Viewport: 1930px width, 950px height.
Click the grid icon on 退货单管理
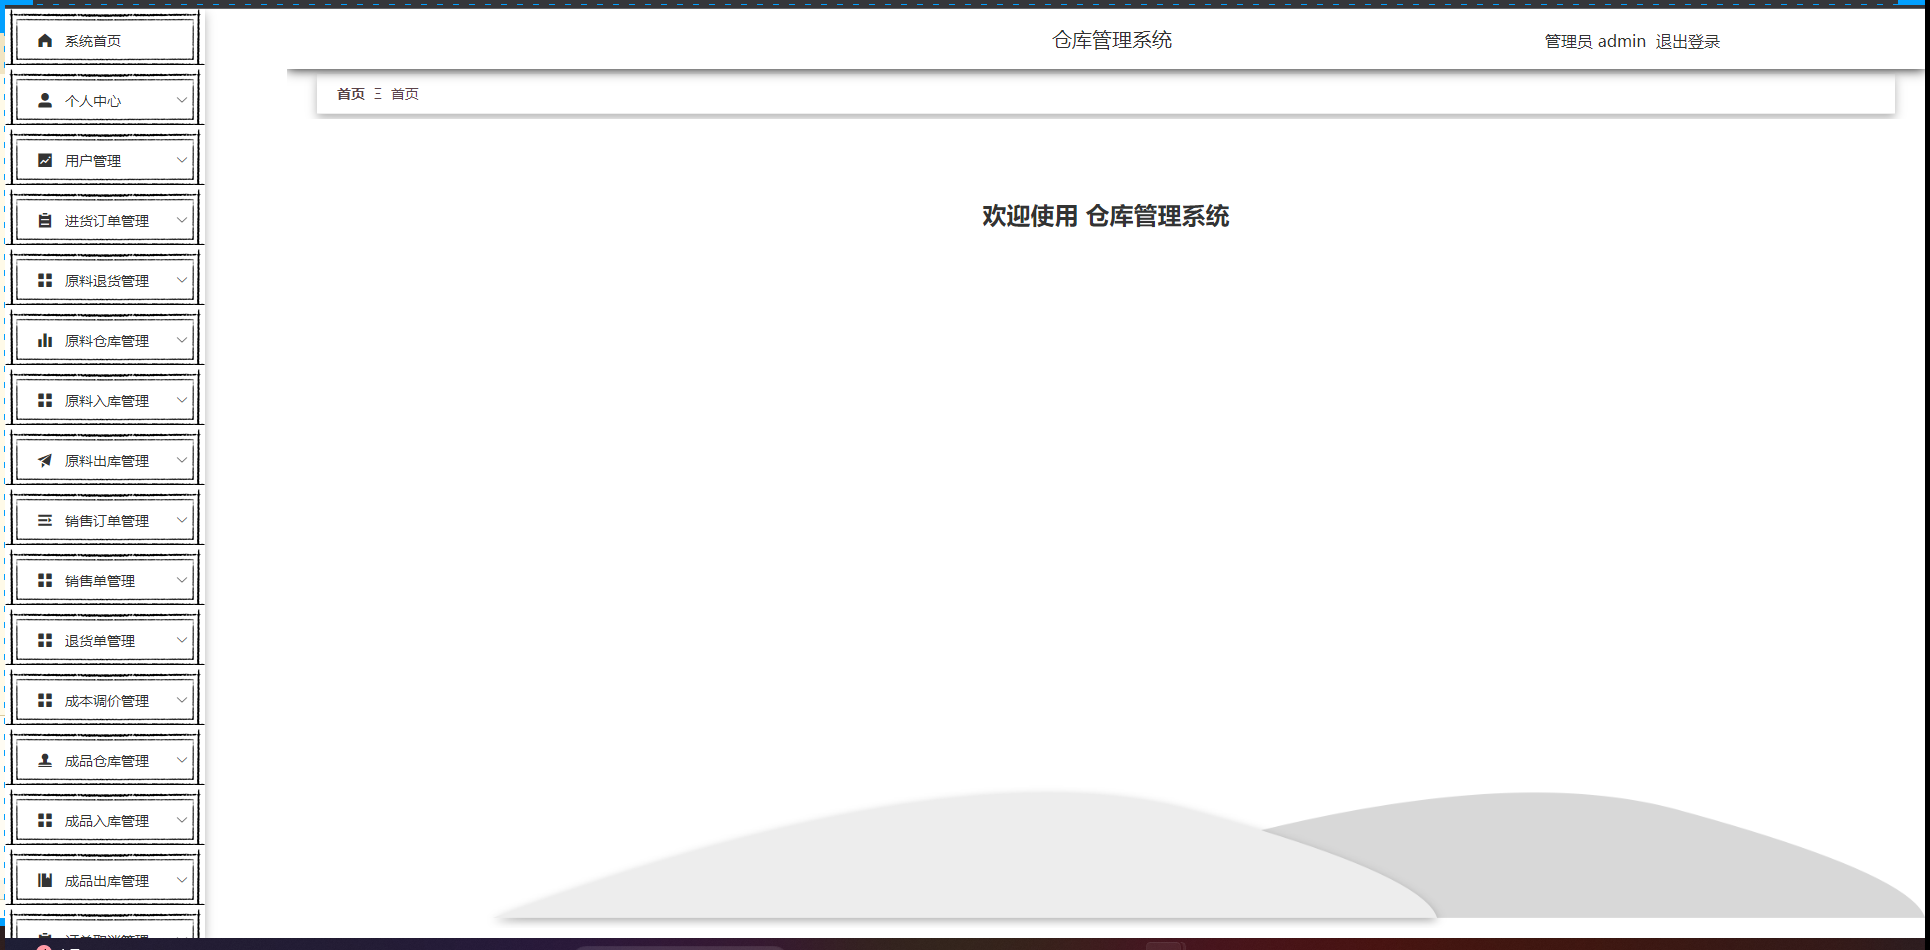click(x=44, y=640)
